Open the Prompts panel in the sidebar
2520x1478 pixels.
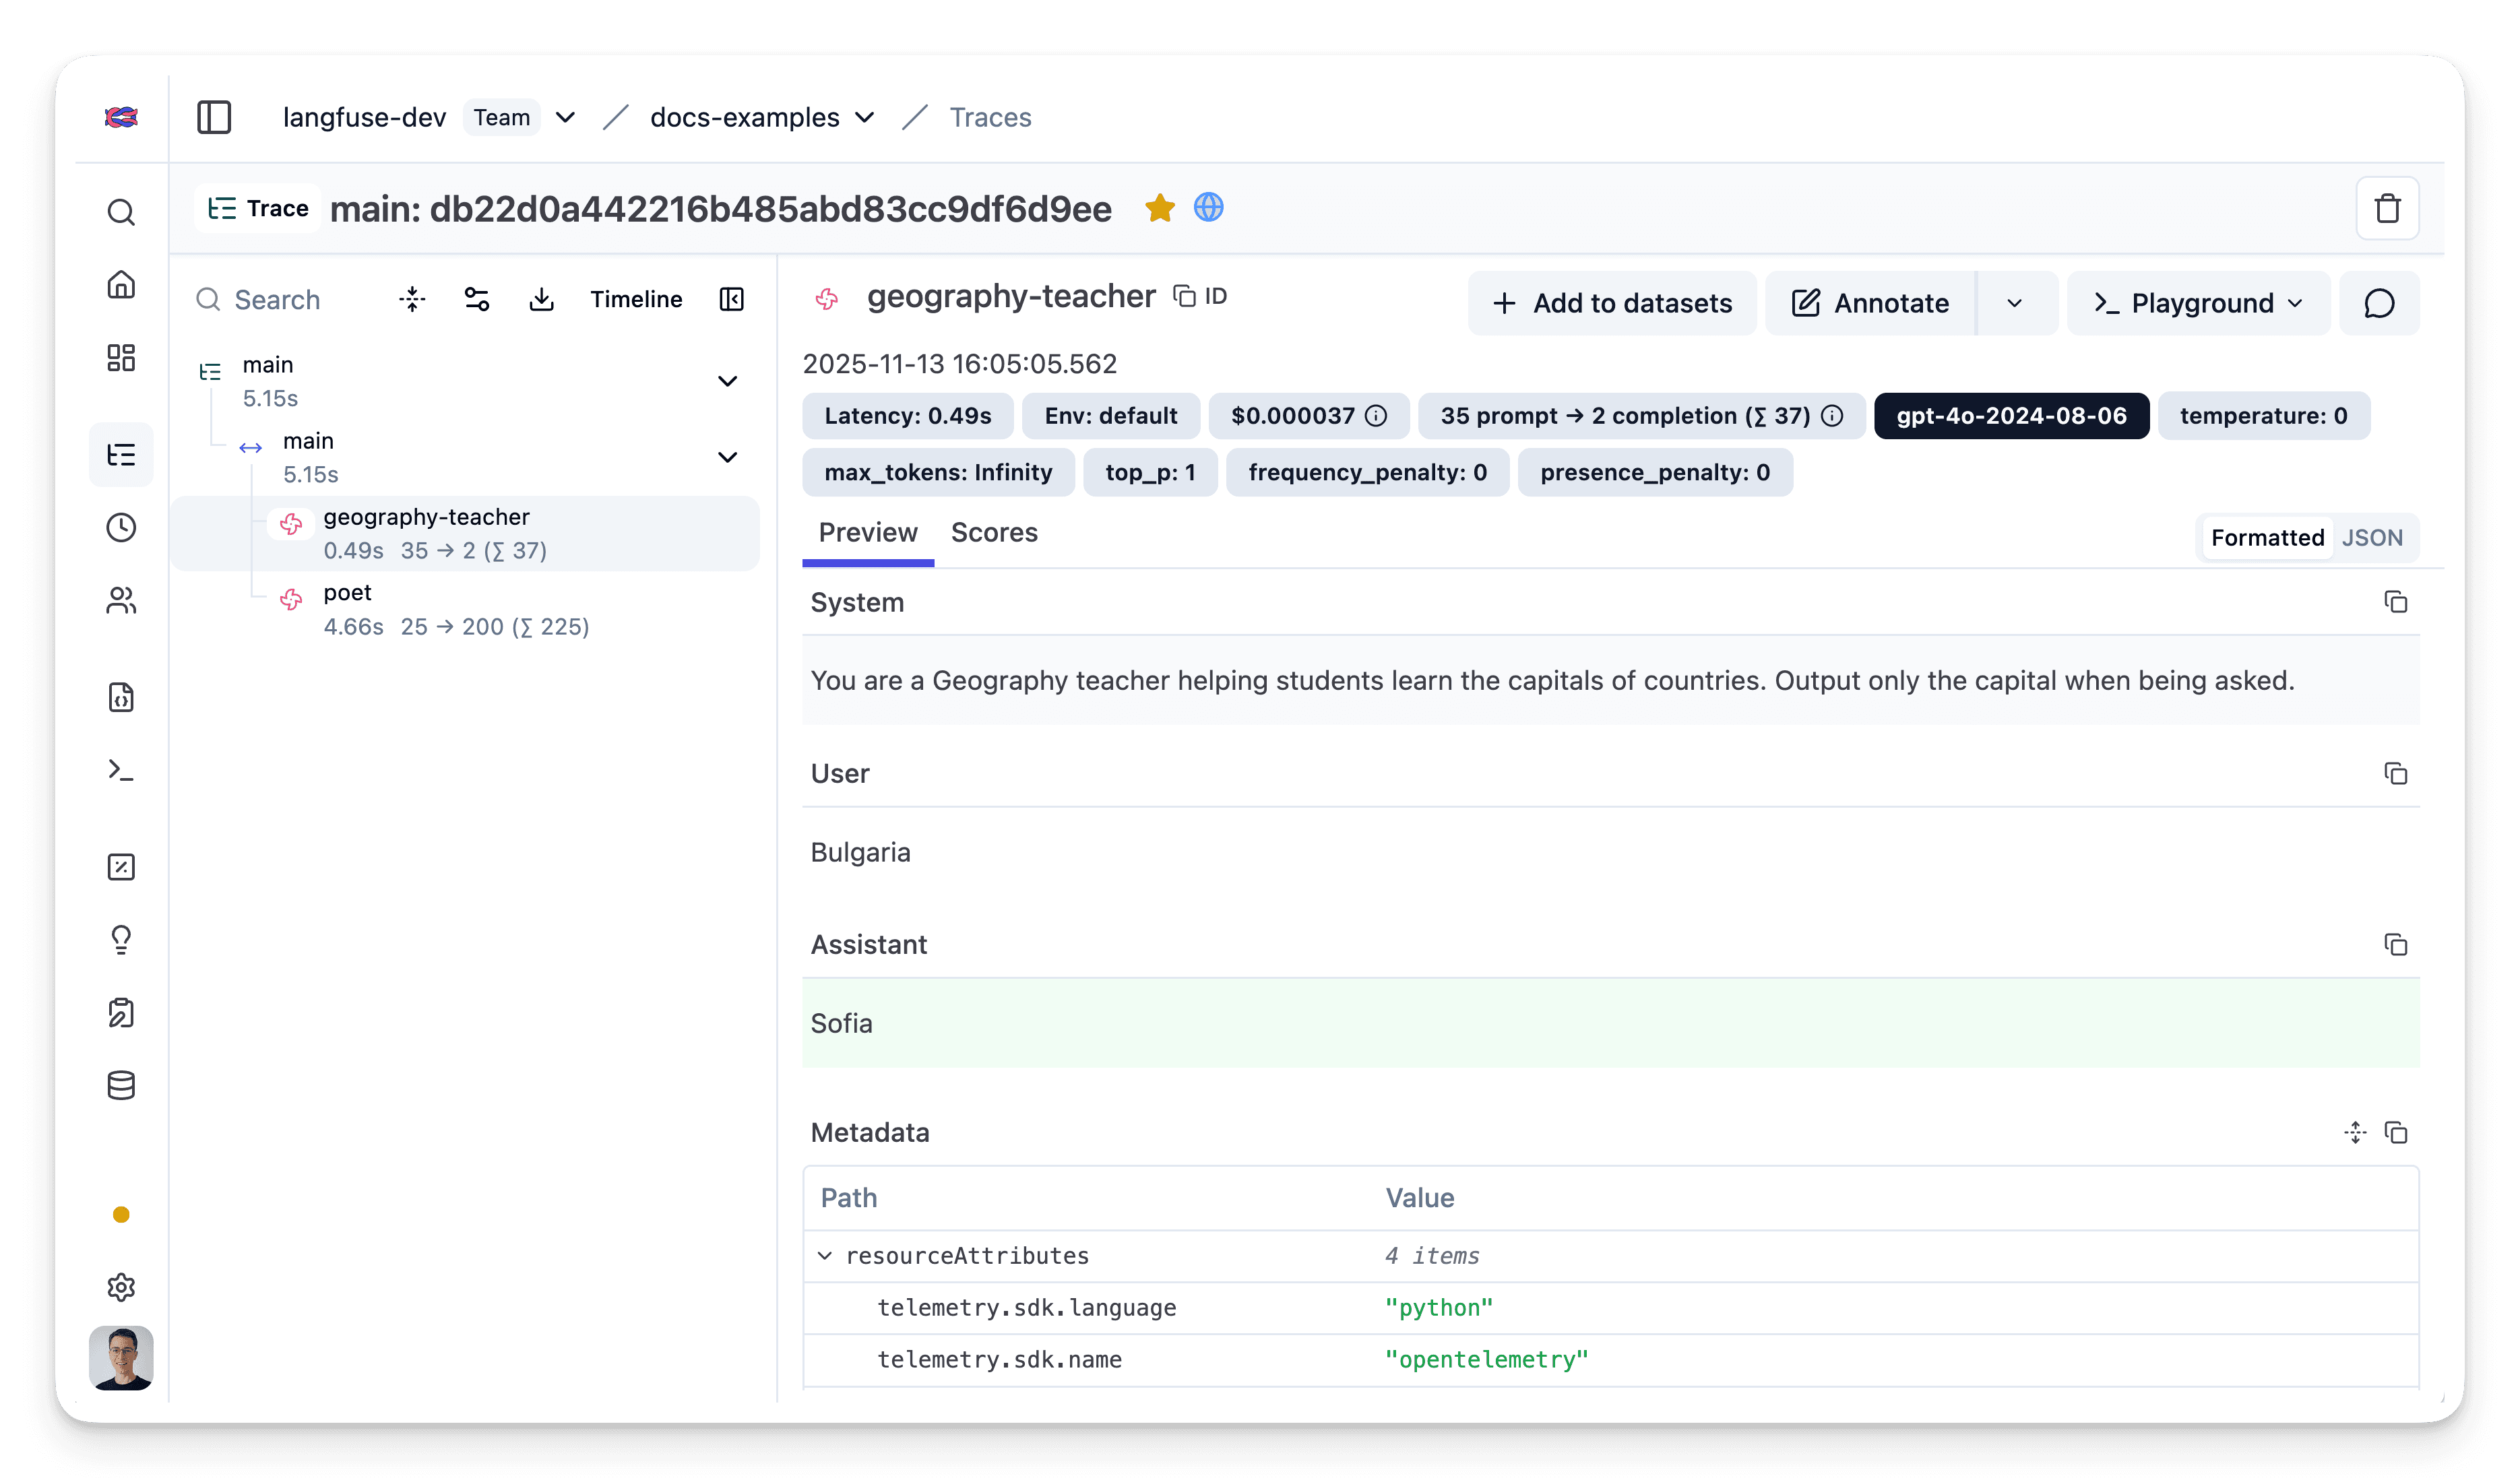pyautogui.click(x=121, y=698)
